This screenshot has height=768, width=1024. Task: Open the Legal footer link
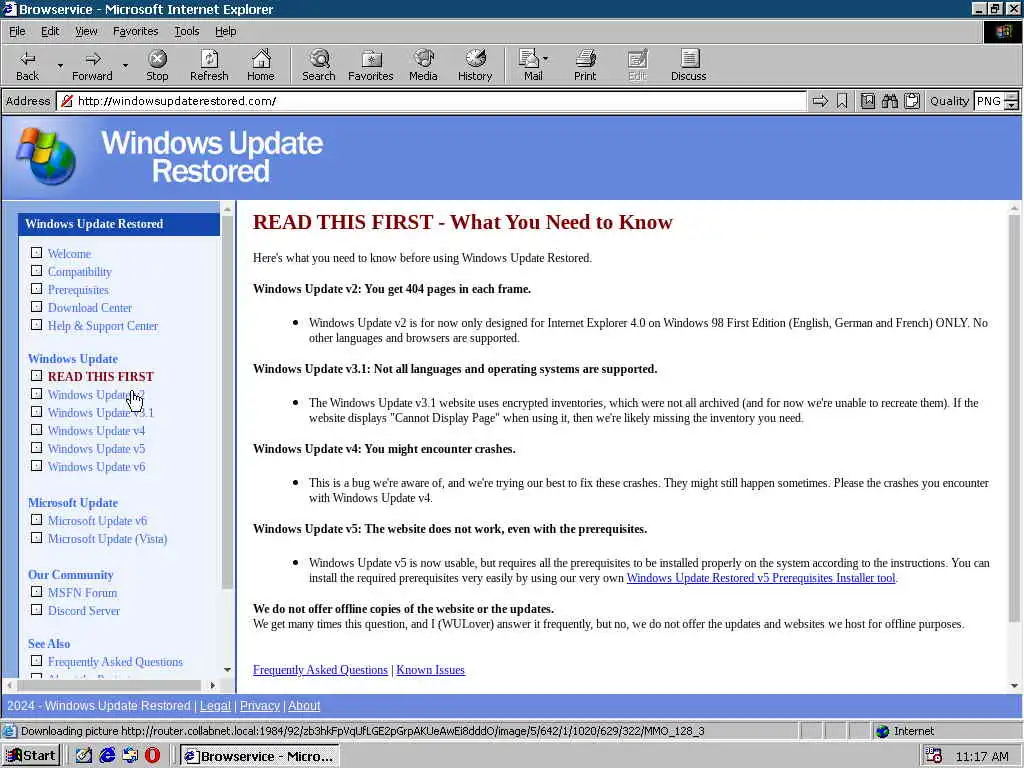tap(215, 706)
